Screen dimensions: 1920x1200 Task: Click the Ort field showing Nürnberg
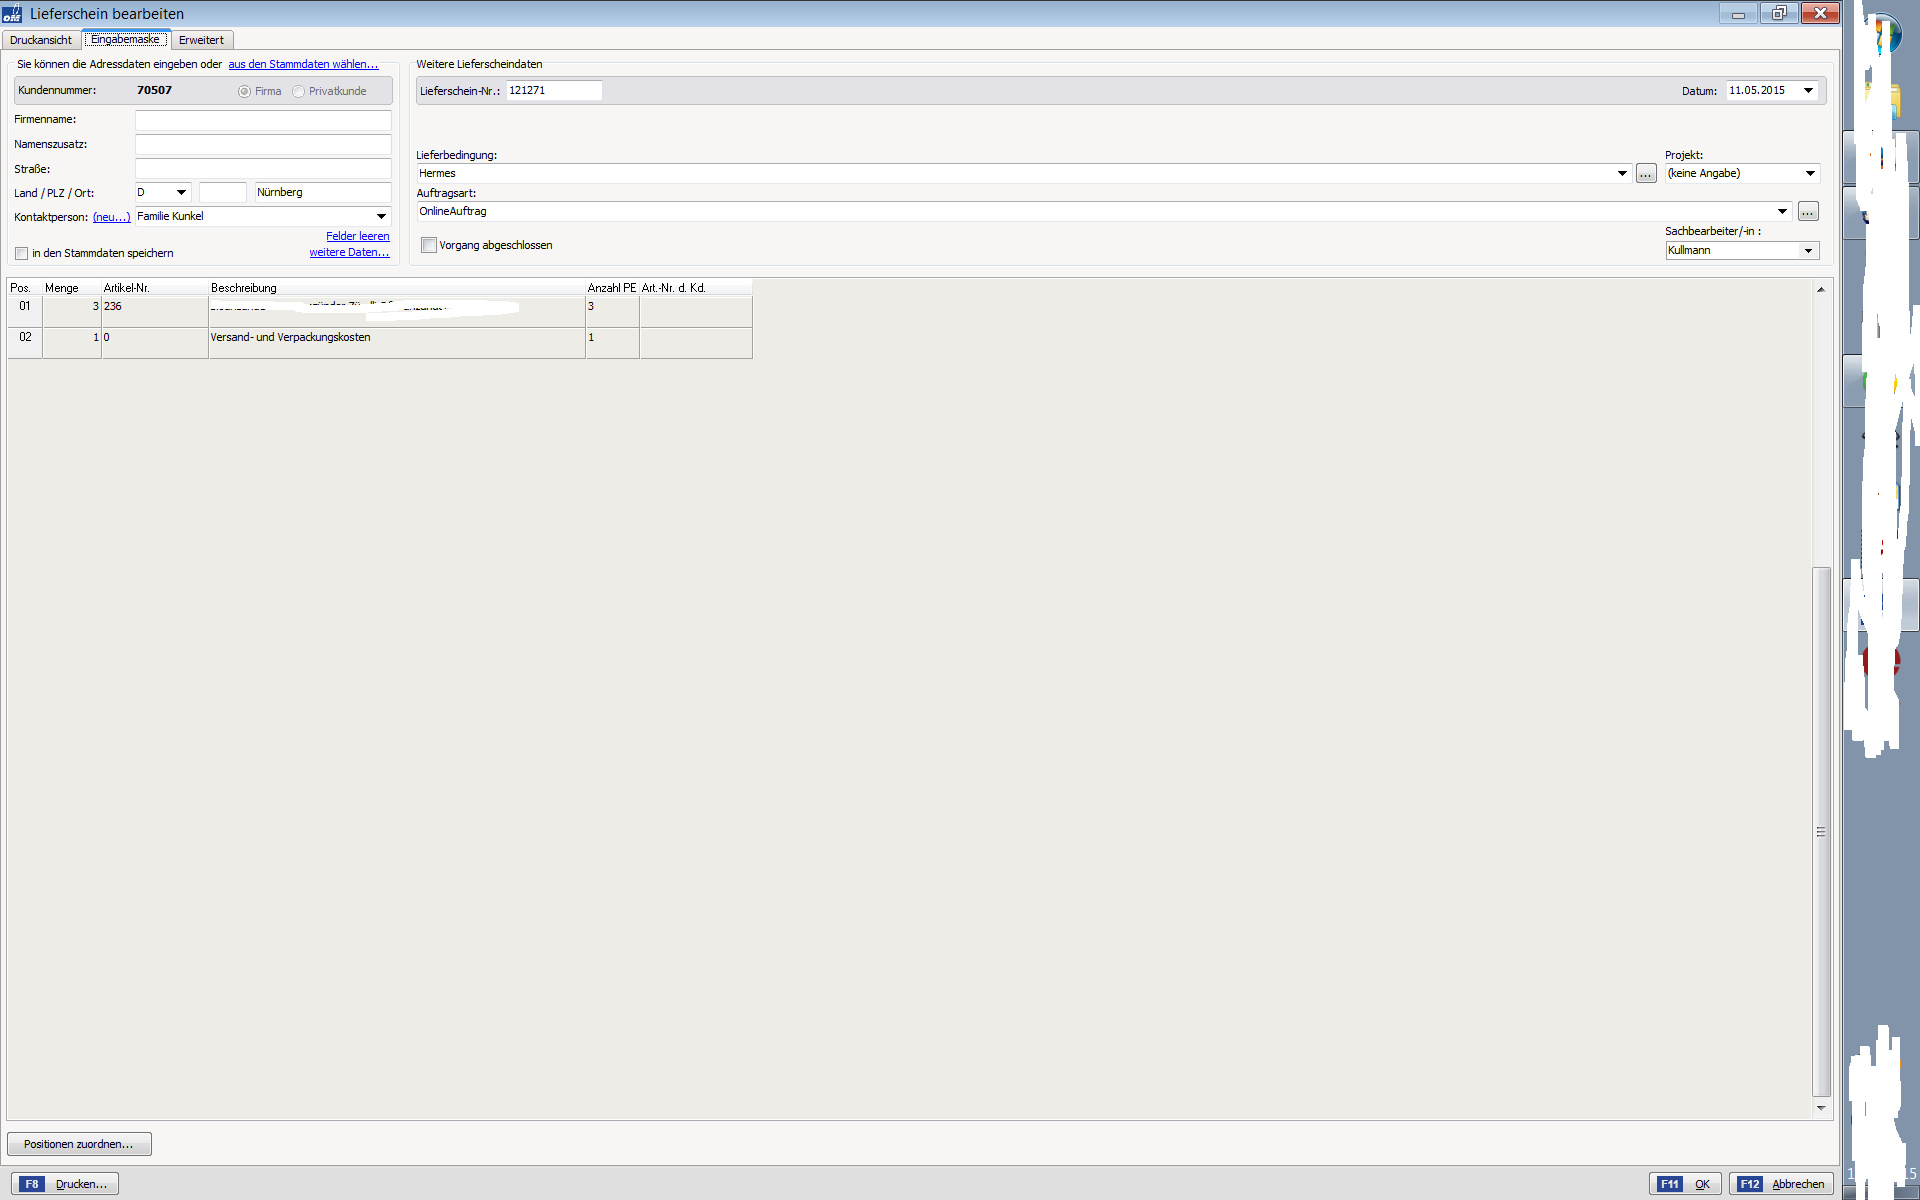click(x=323, y=192)
